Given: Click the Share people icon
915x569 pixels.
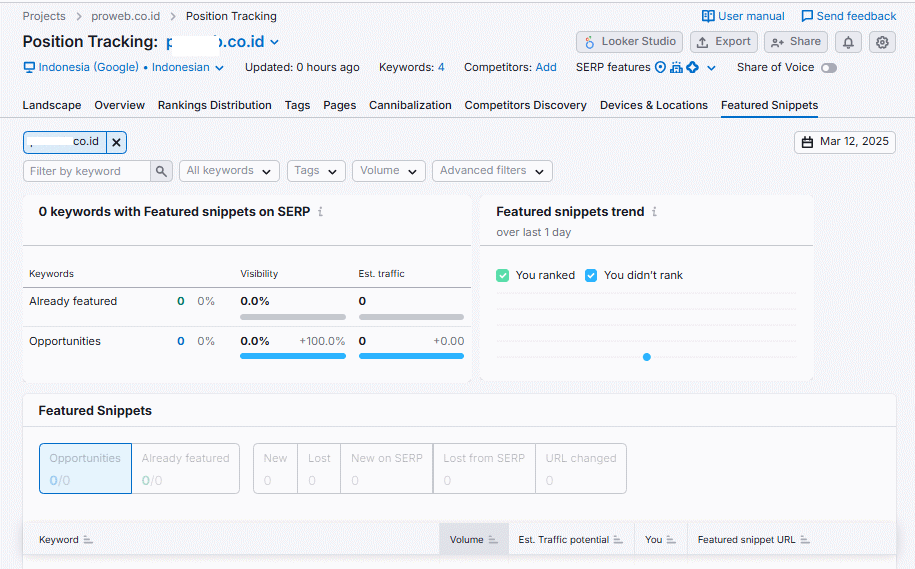Looking at the screenshot, I should [x=777, y=42].
